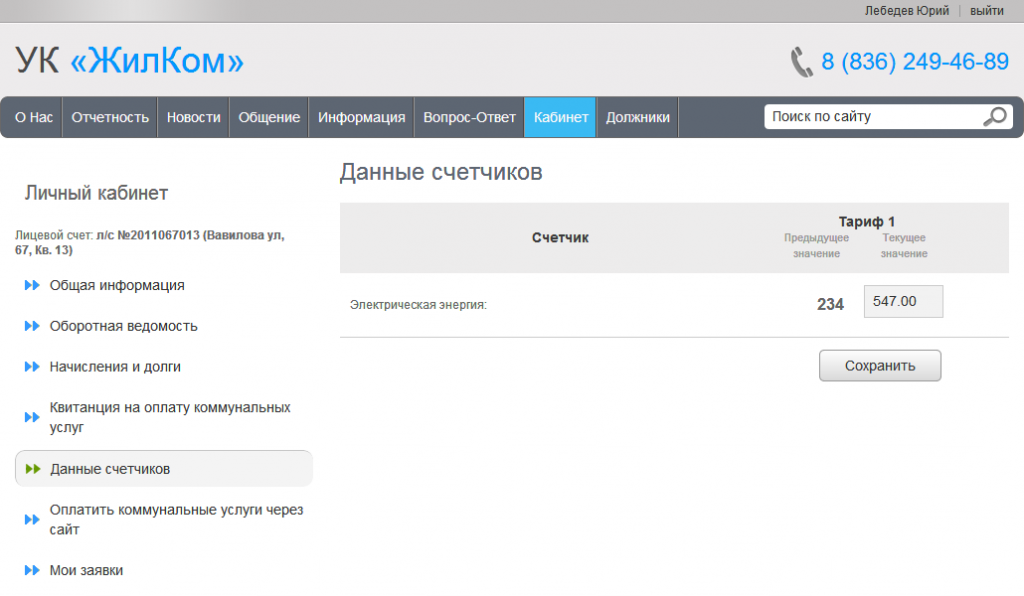Click the Поиск по сайту field
This screenshot has width=1024, height=596.
pyautogui.click(x=870, y=117)
